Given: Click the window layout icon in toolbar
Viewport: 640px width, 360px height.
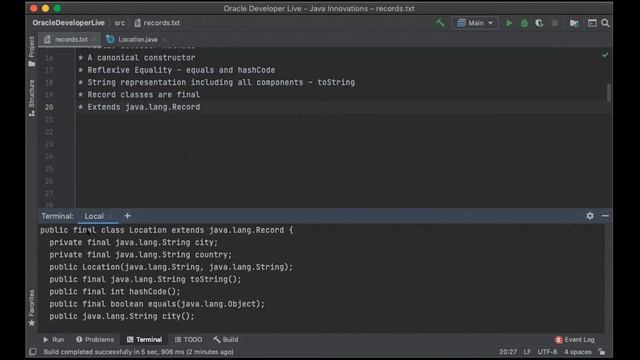Looking at the screenshot, I should [592, 23].
